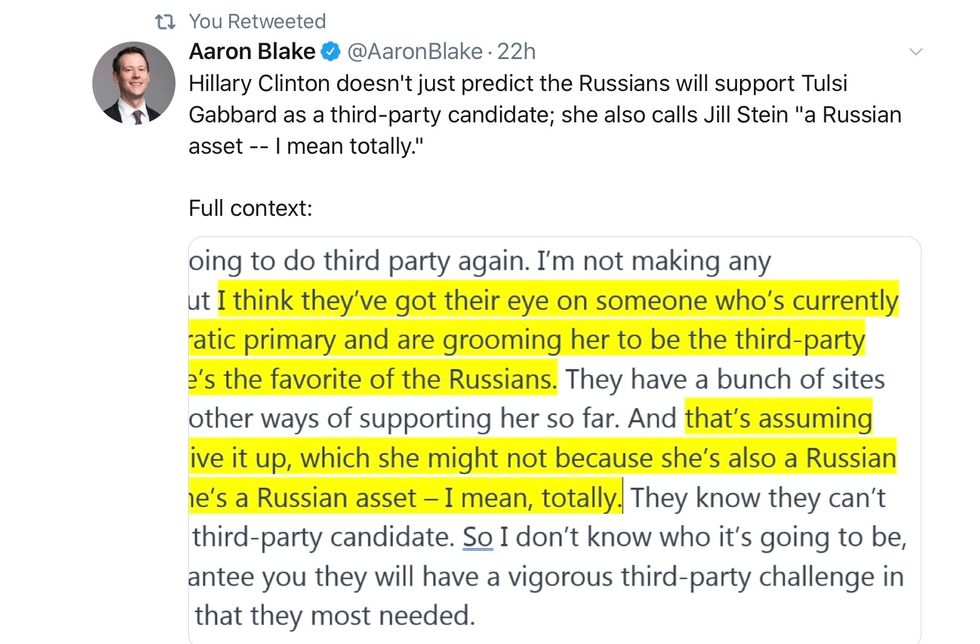Click the underlined So in the transcript
The width and height of the screenshot is (980, 644).
[478, 537]
